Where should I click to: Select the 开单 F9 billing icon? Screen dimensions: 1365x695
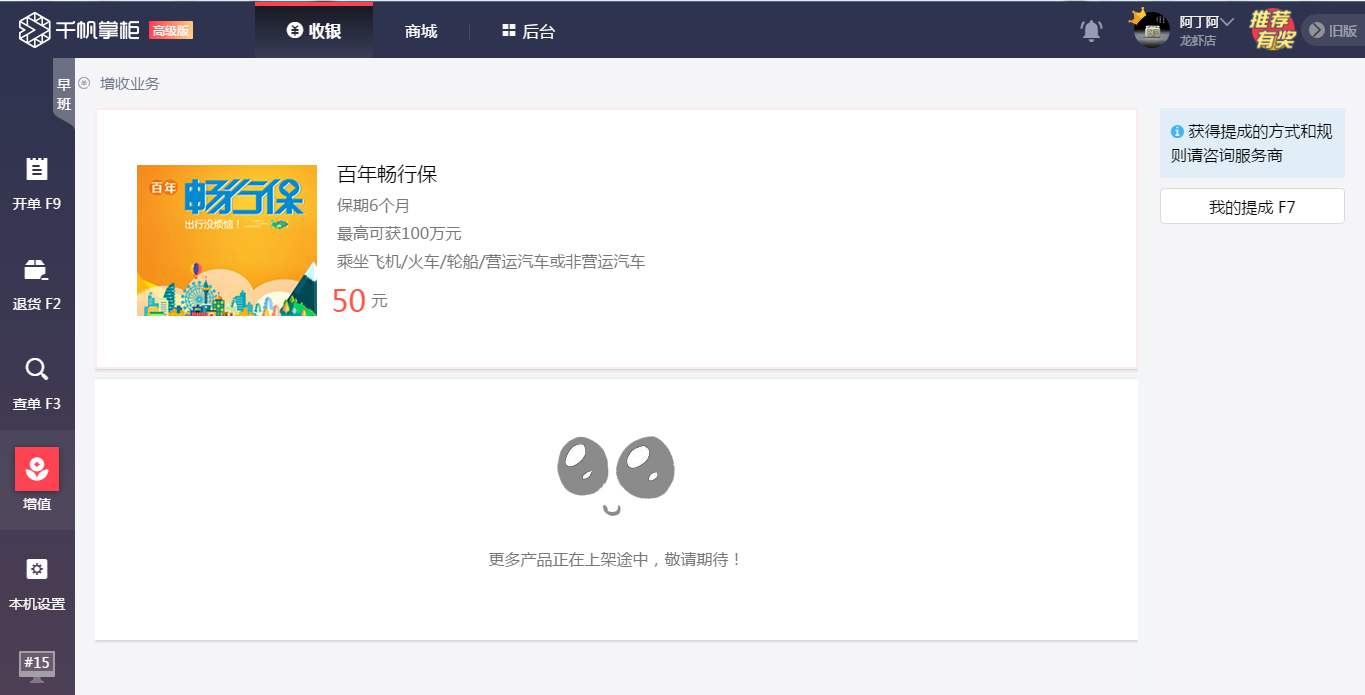[37, 169]
